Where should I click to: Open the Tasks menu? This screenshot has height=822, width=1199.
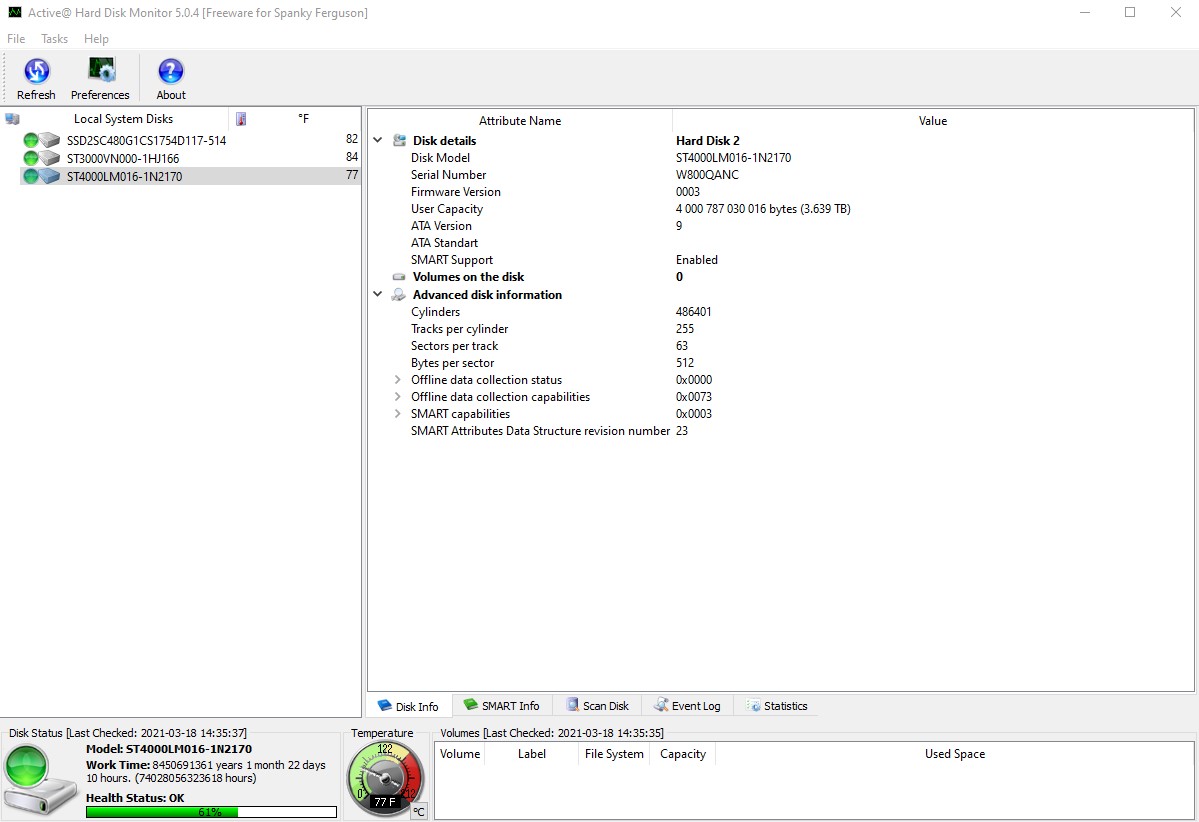(54, 39)
